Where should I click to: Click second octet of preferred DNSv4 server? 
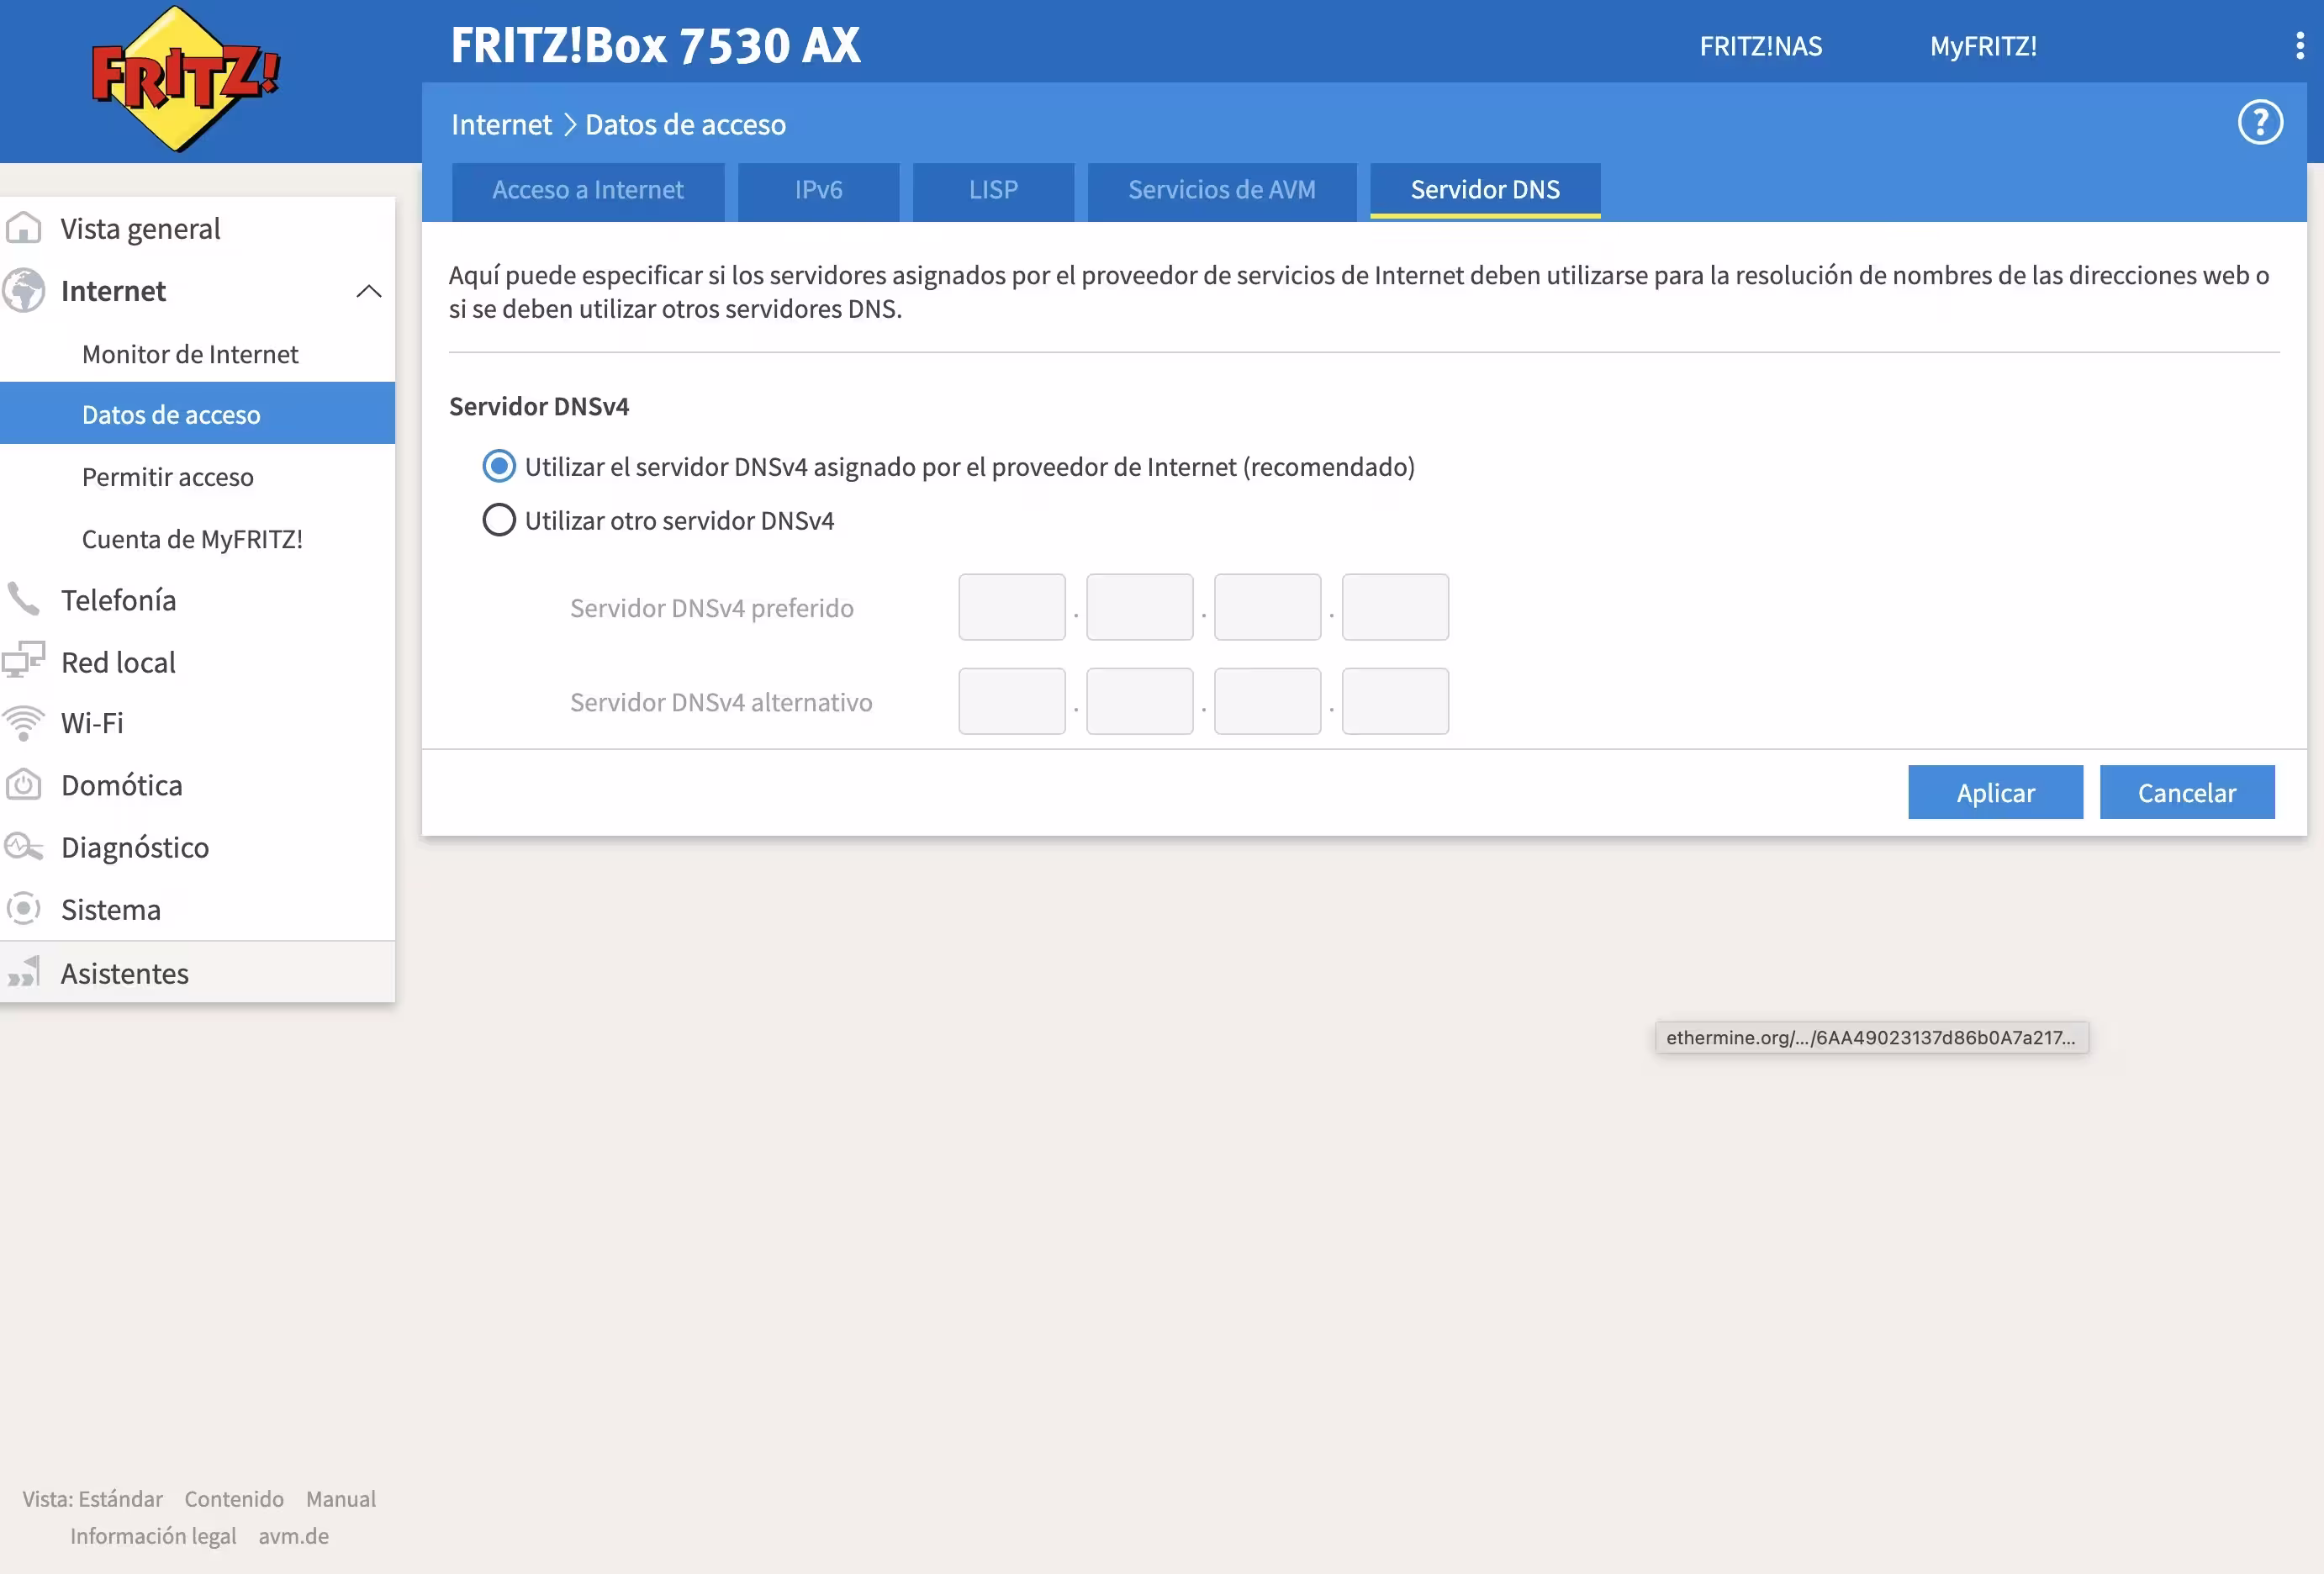coord(1140,607)
